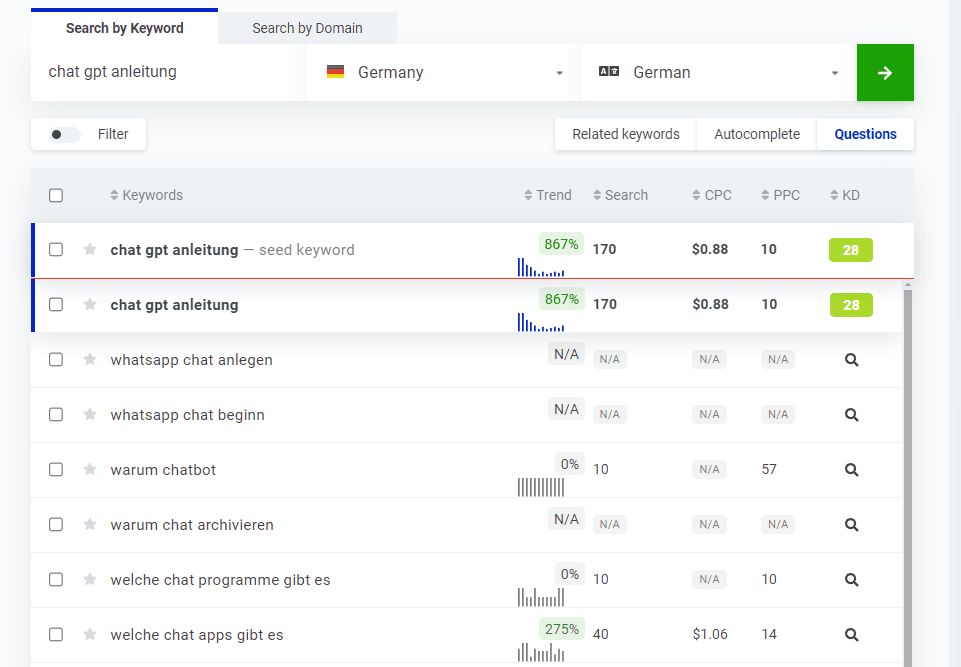Click the green search arrow button
Screen dimensions: 961x667
[x=885, y=72]
